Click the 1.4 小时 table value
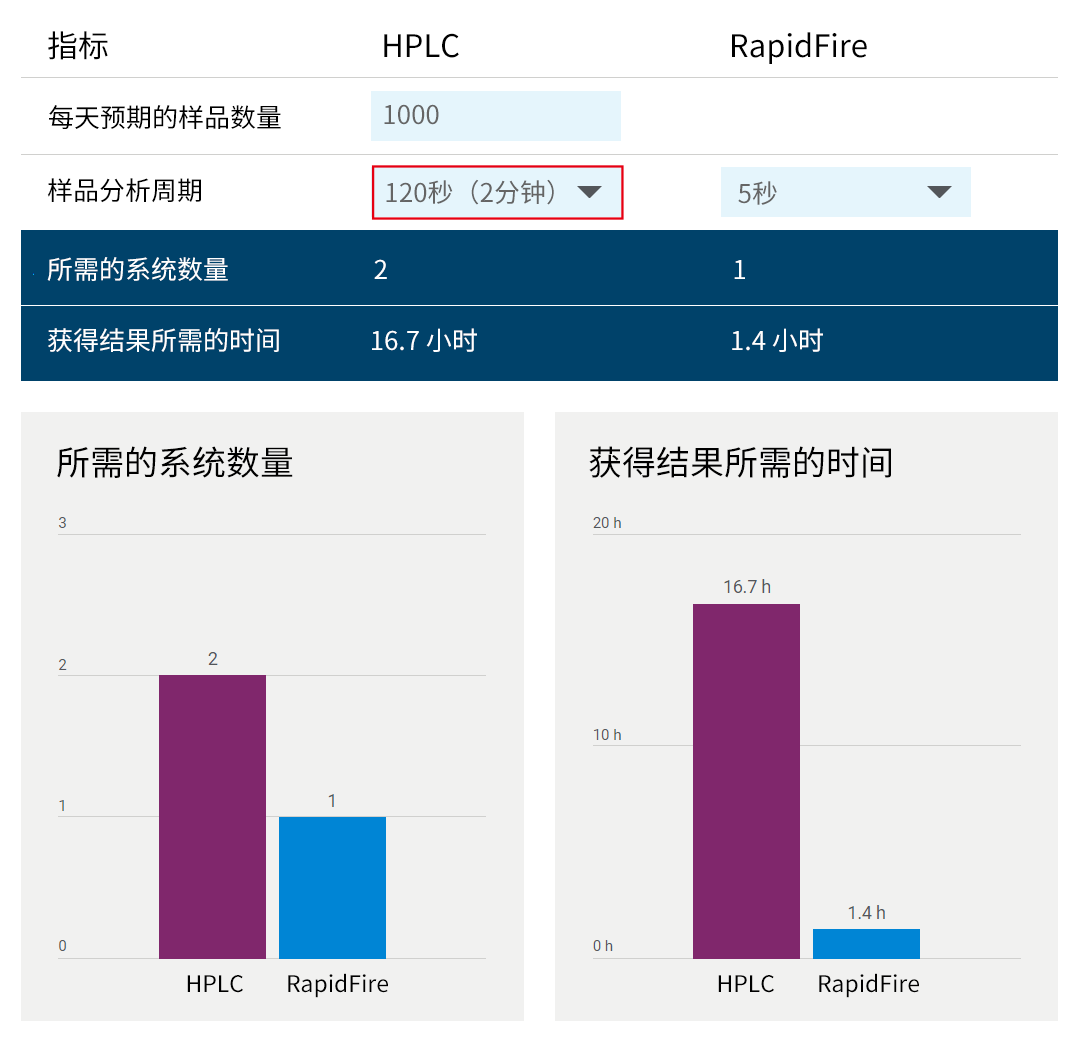This screenshot has height=1050, width=1080. pos(777,340)
